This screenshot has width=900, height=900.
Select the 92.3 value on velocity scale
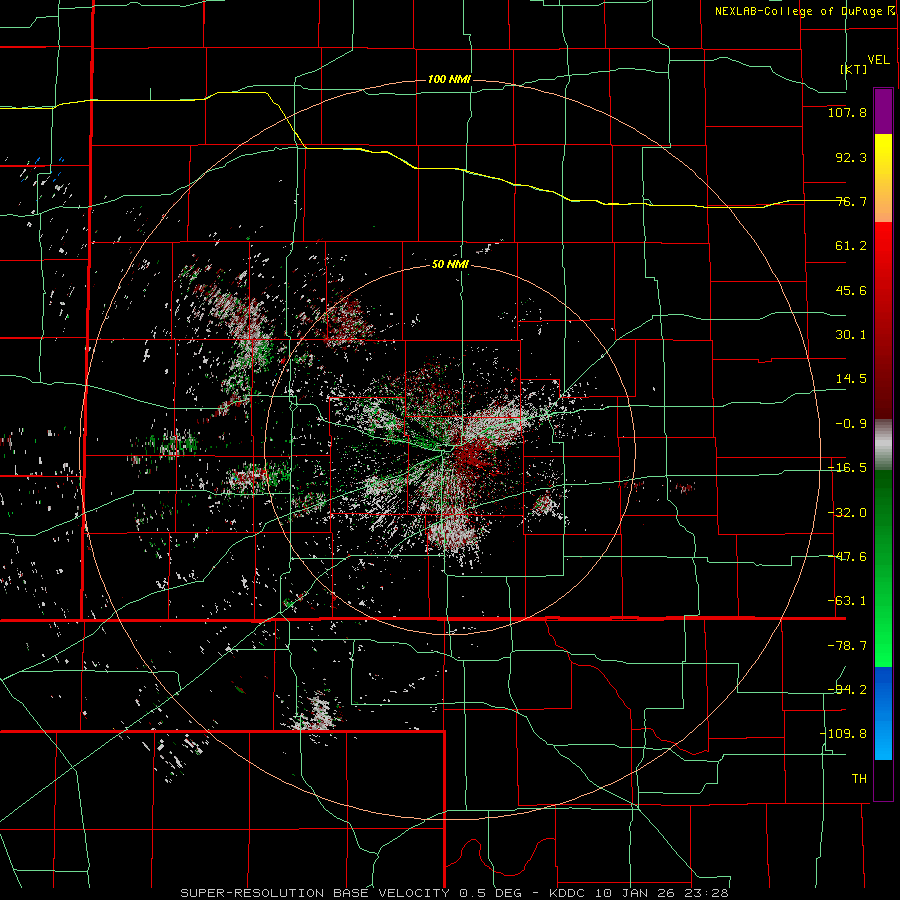[851, 157]
